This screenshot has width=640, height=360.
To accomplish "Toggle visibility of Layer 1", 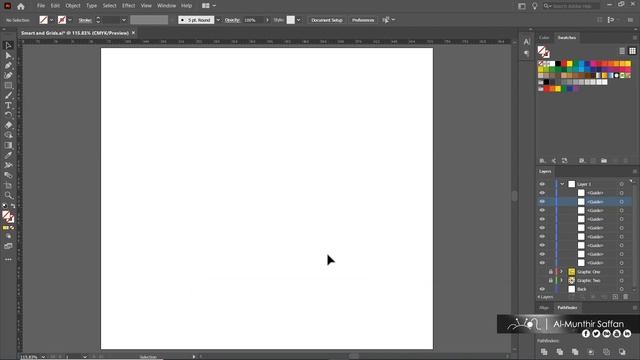I will (542, 184).
